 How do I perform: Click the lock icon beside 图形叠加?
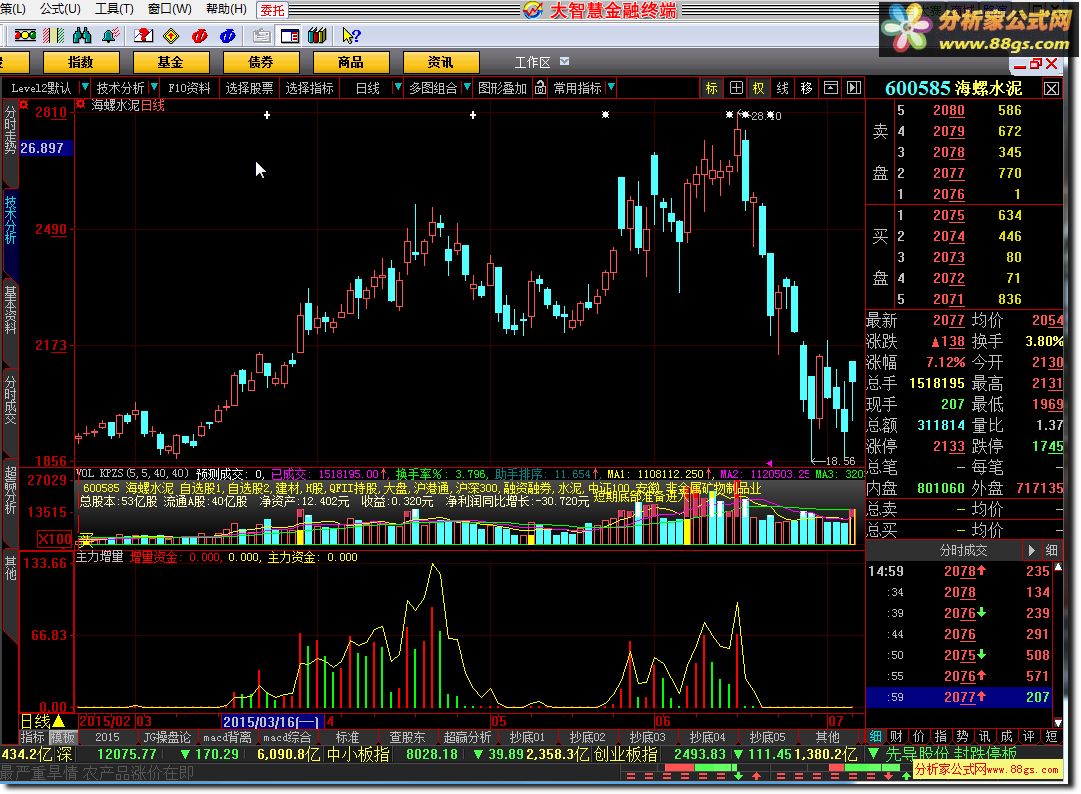540,88
